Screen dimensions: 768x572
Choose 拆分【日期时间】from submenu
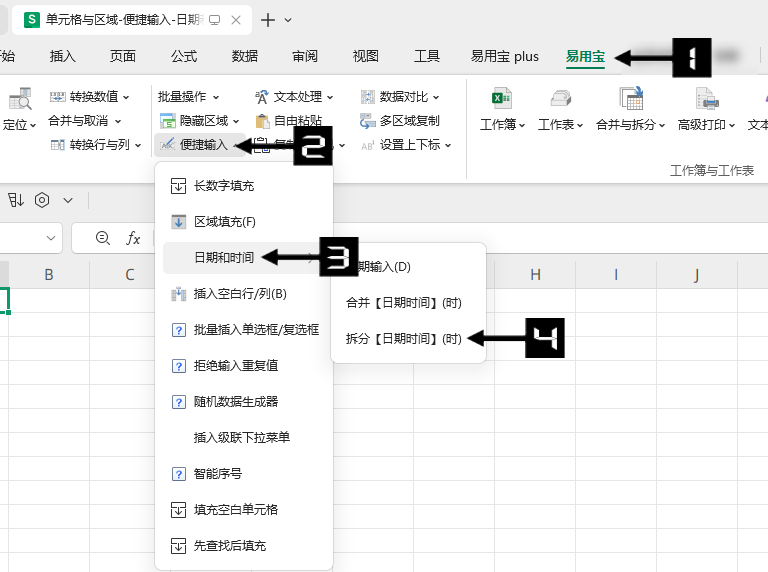[x=404, y=338]
